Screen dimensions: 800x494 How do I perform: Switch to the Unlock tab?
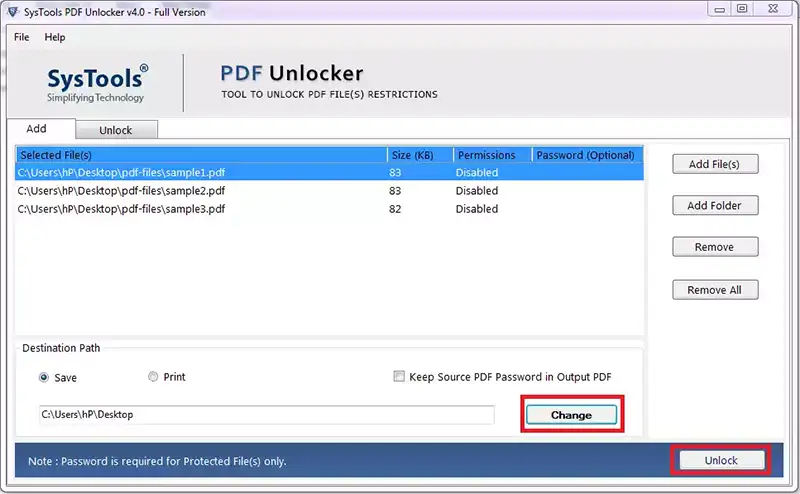tap(116, 130)
